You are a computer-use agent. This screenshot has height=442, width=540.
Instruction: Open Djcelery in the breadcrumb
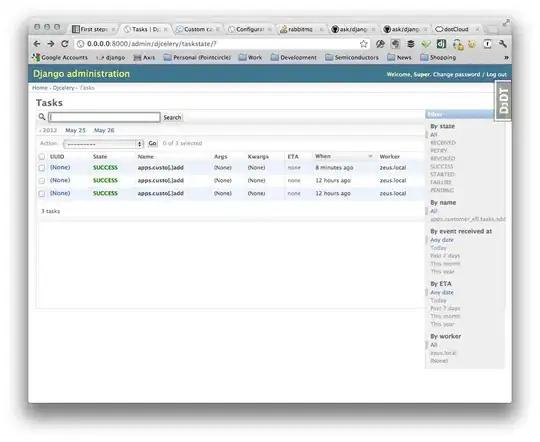[63, 88]
